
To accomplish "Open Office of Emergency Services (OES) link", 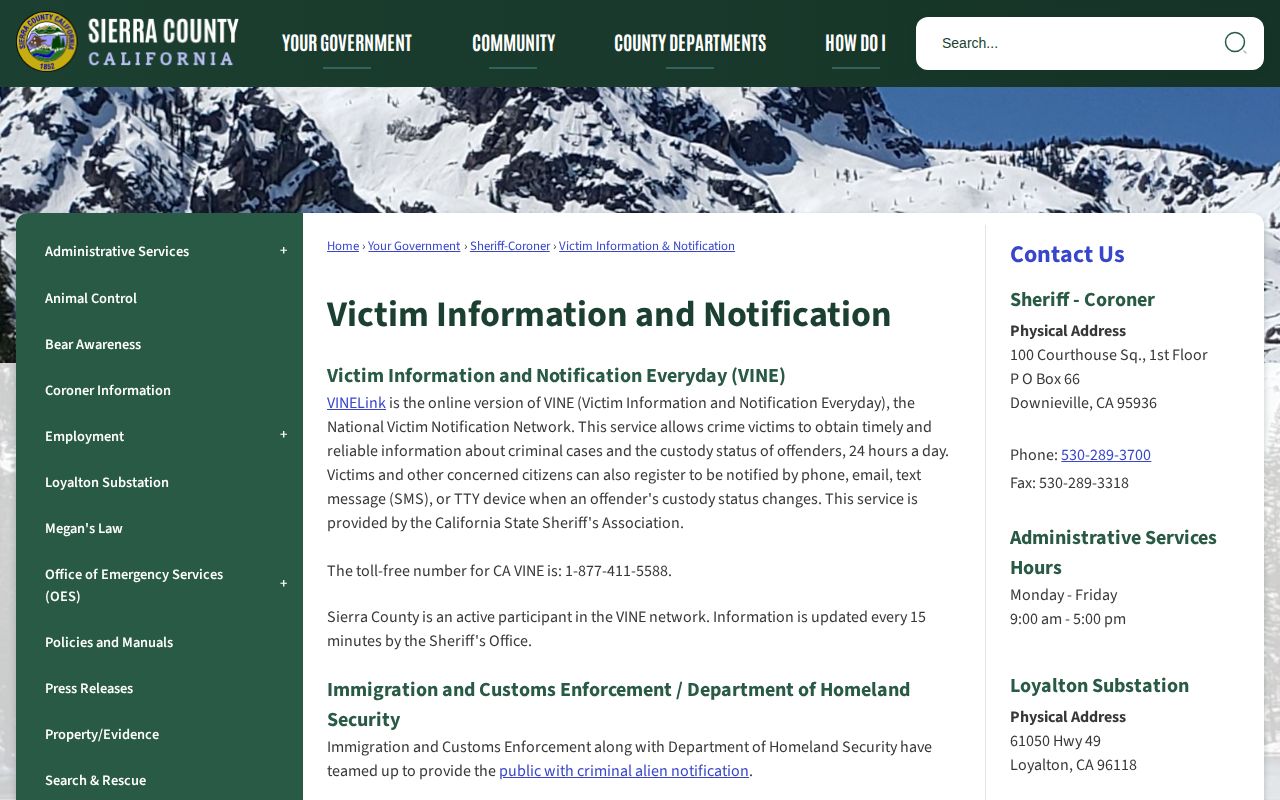I will tap(134, 585).
